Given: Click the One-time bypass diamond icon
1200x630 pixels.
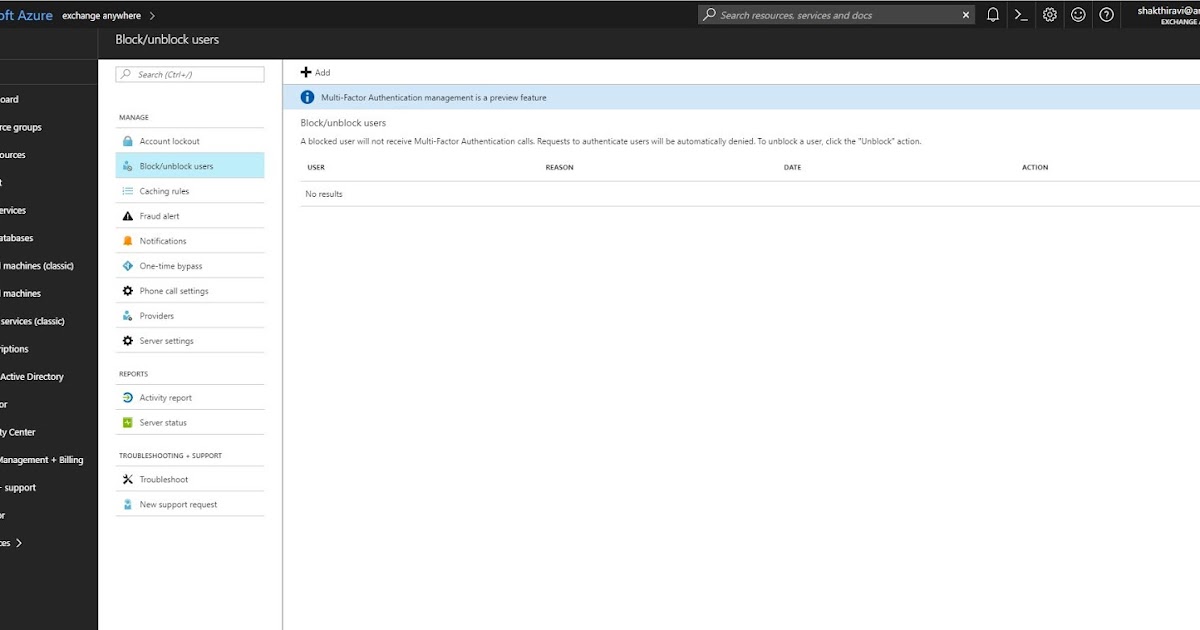Looking at the screenshot, I should (x=128, y=265).
